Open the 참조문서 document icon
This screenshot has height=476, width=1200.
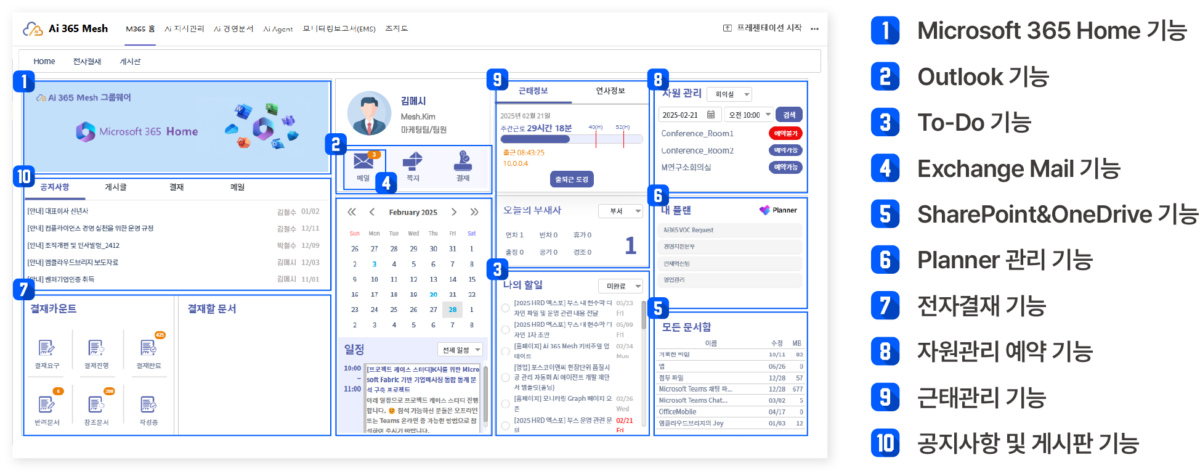tap(96, 403)
